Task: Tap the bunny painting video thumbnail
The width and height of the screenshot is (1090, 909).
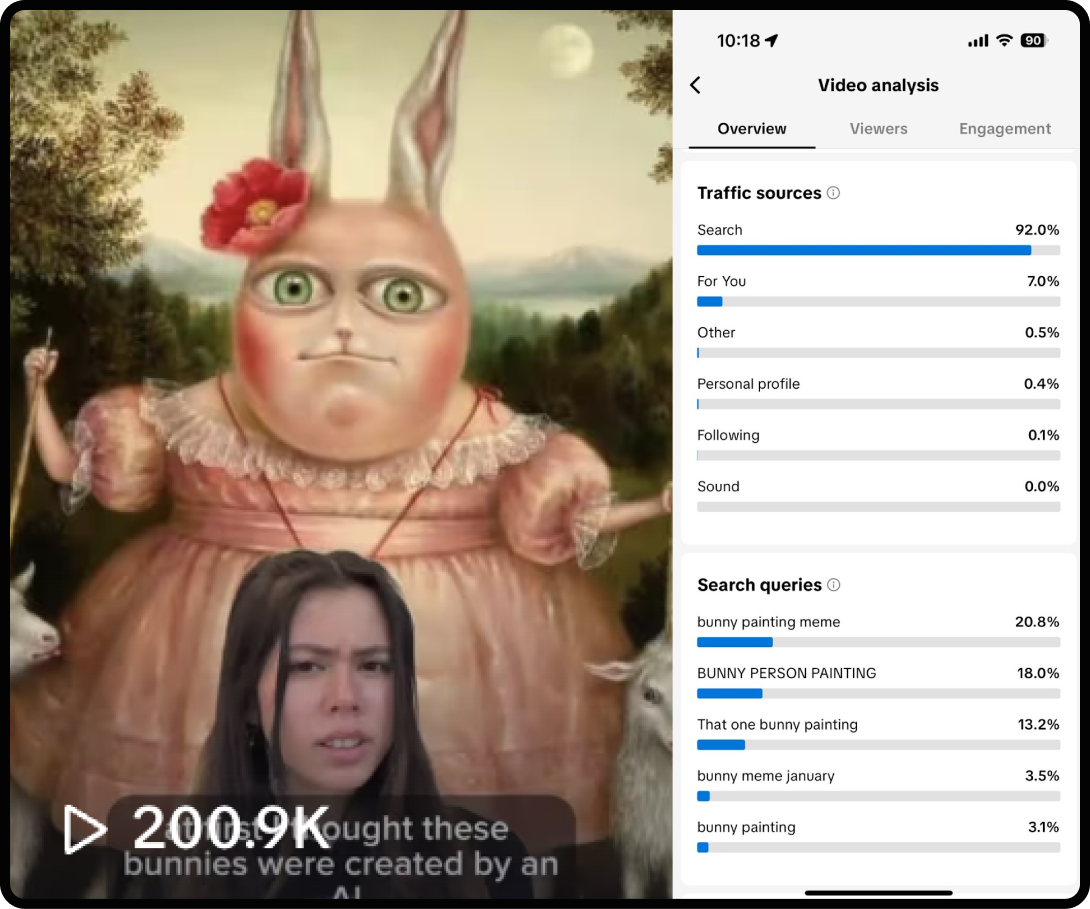Action: pyautogui.click(x=341, y=454)
